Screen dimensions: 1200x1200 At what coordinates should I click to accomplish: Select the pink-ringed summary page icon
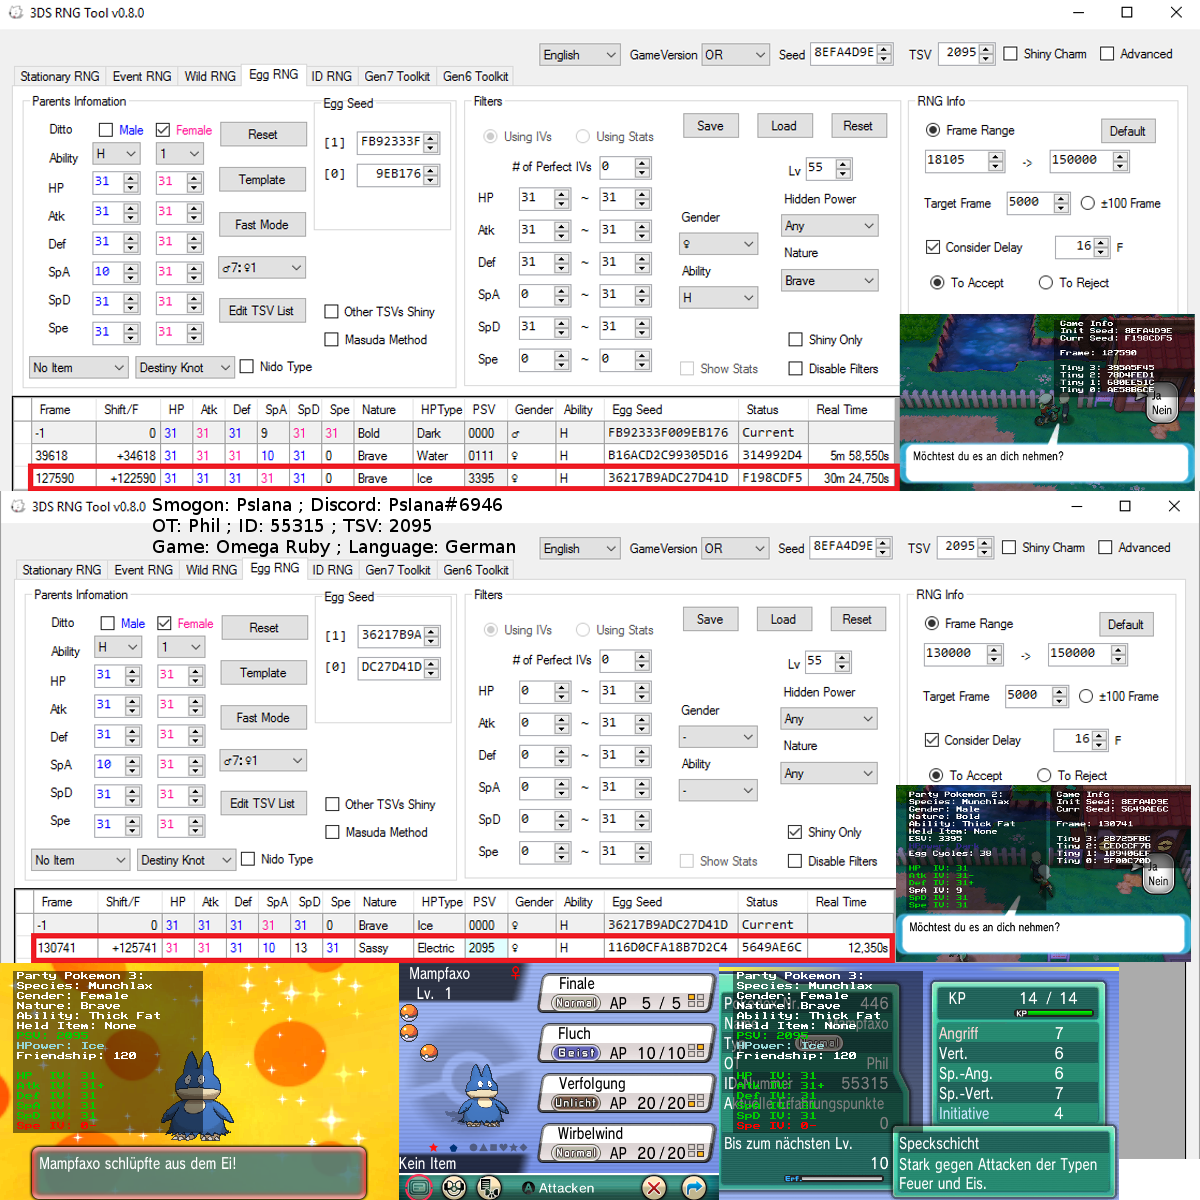tap(419, 1187)
